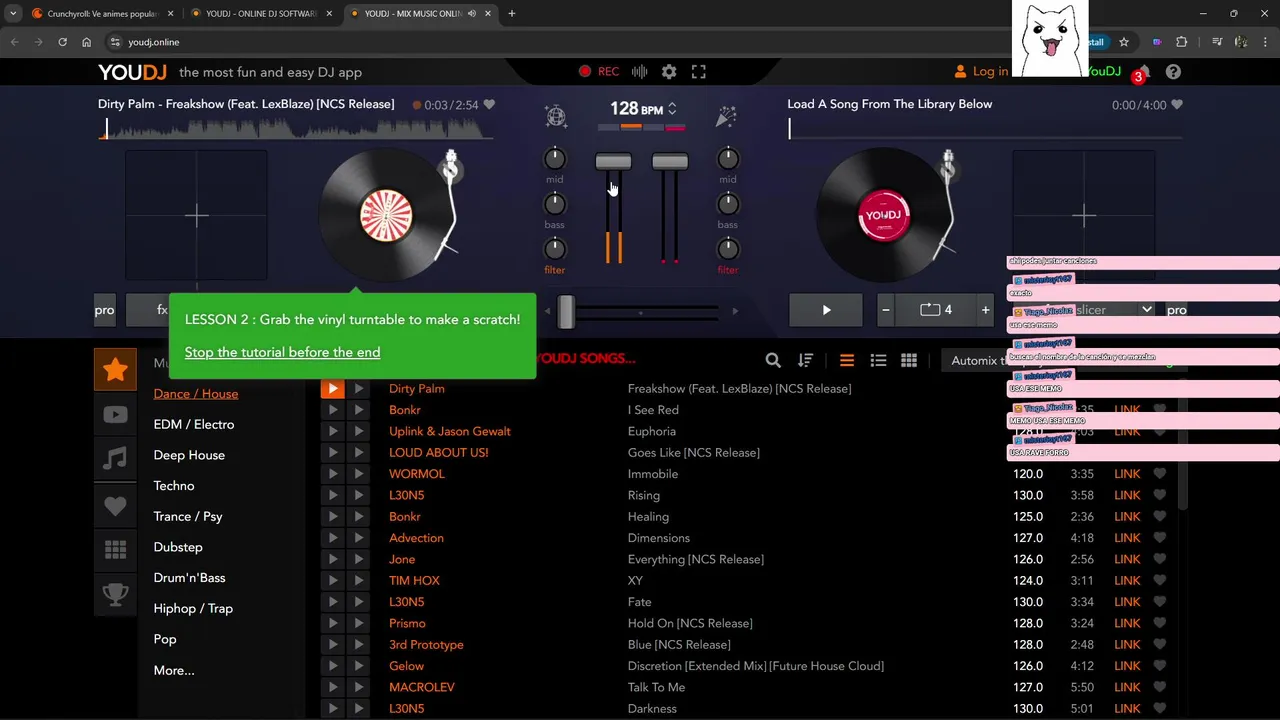Open the sort order icon in library

pyautogui.click(x=805, y=360)
